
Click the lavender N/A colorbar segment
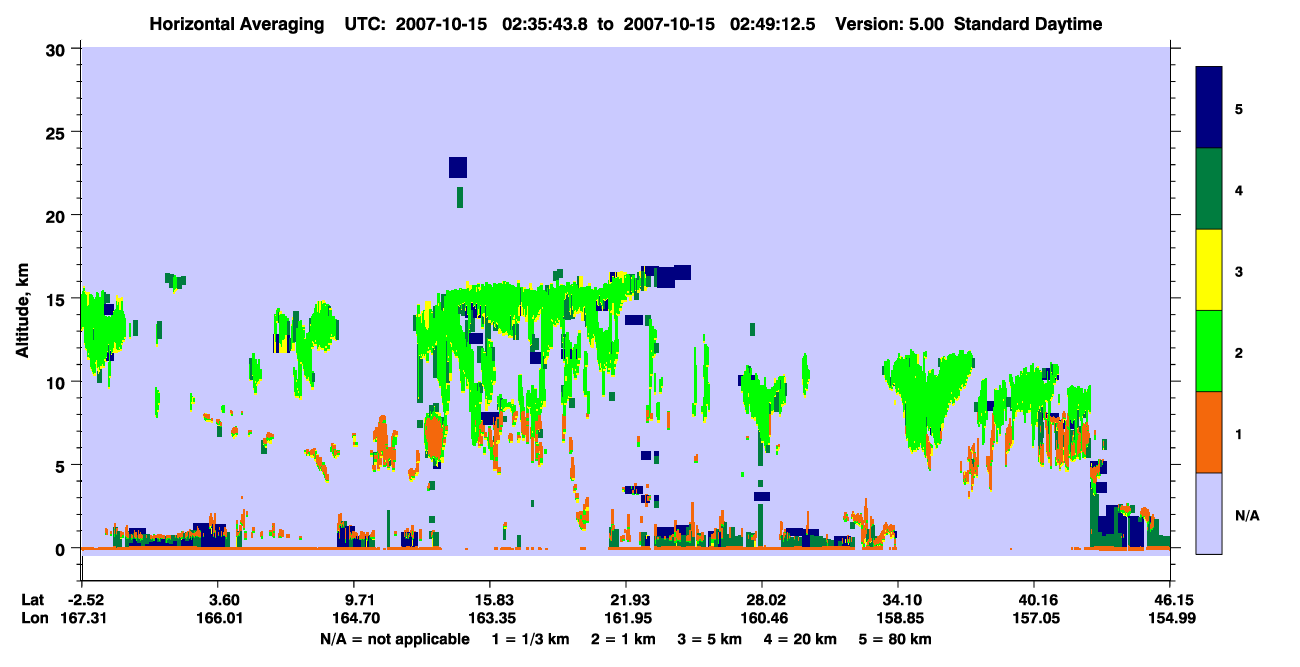(1209, 513)
